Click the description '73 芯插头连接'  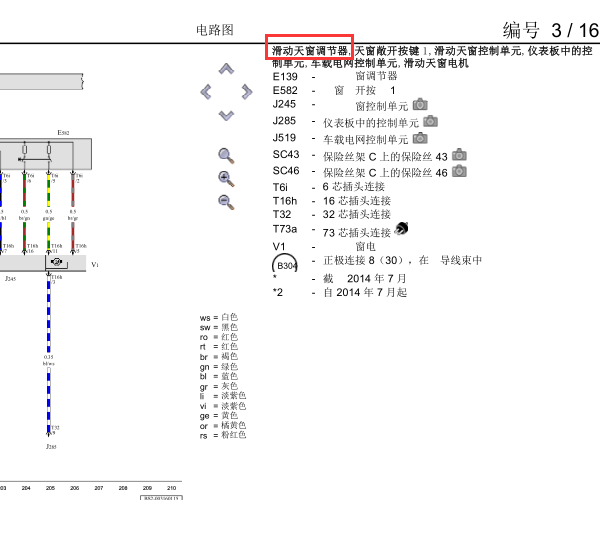[x=357, y=233]
